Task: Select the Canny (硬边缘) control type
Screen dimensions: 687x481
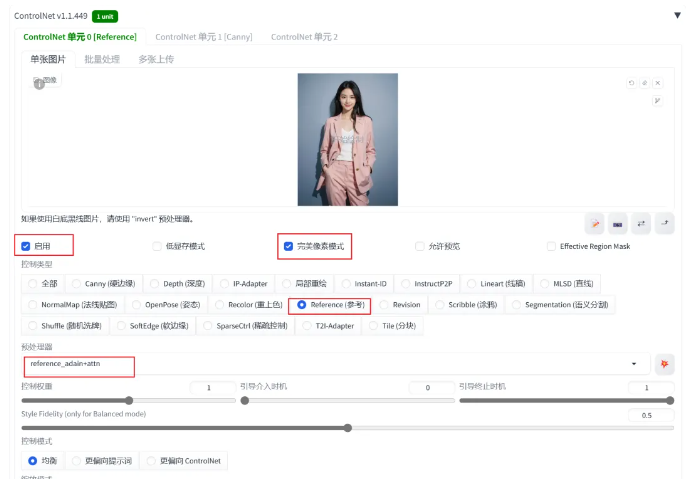Action: (104, 284)
